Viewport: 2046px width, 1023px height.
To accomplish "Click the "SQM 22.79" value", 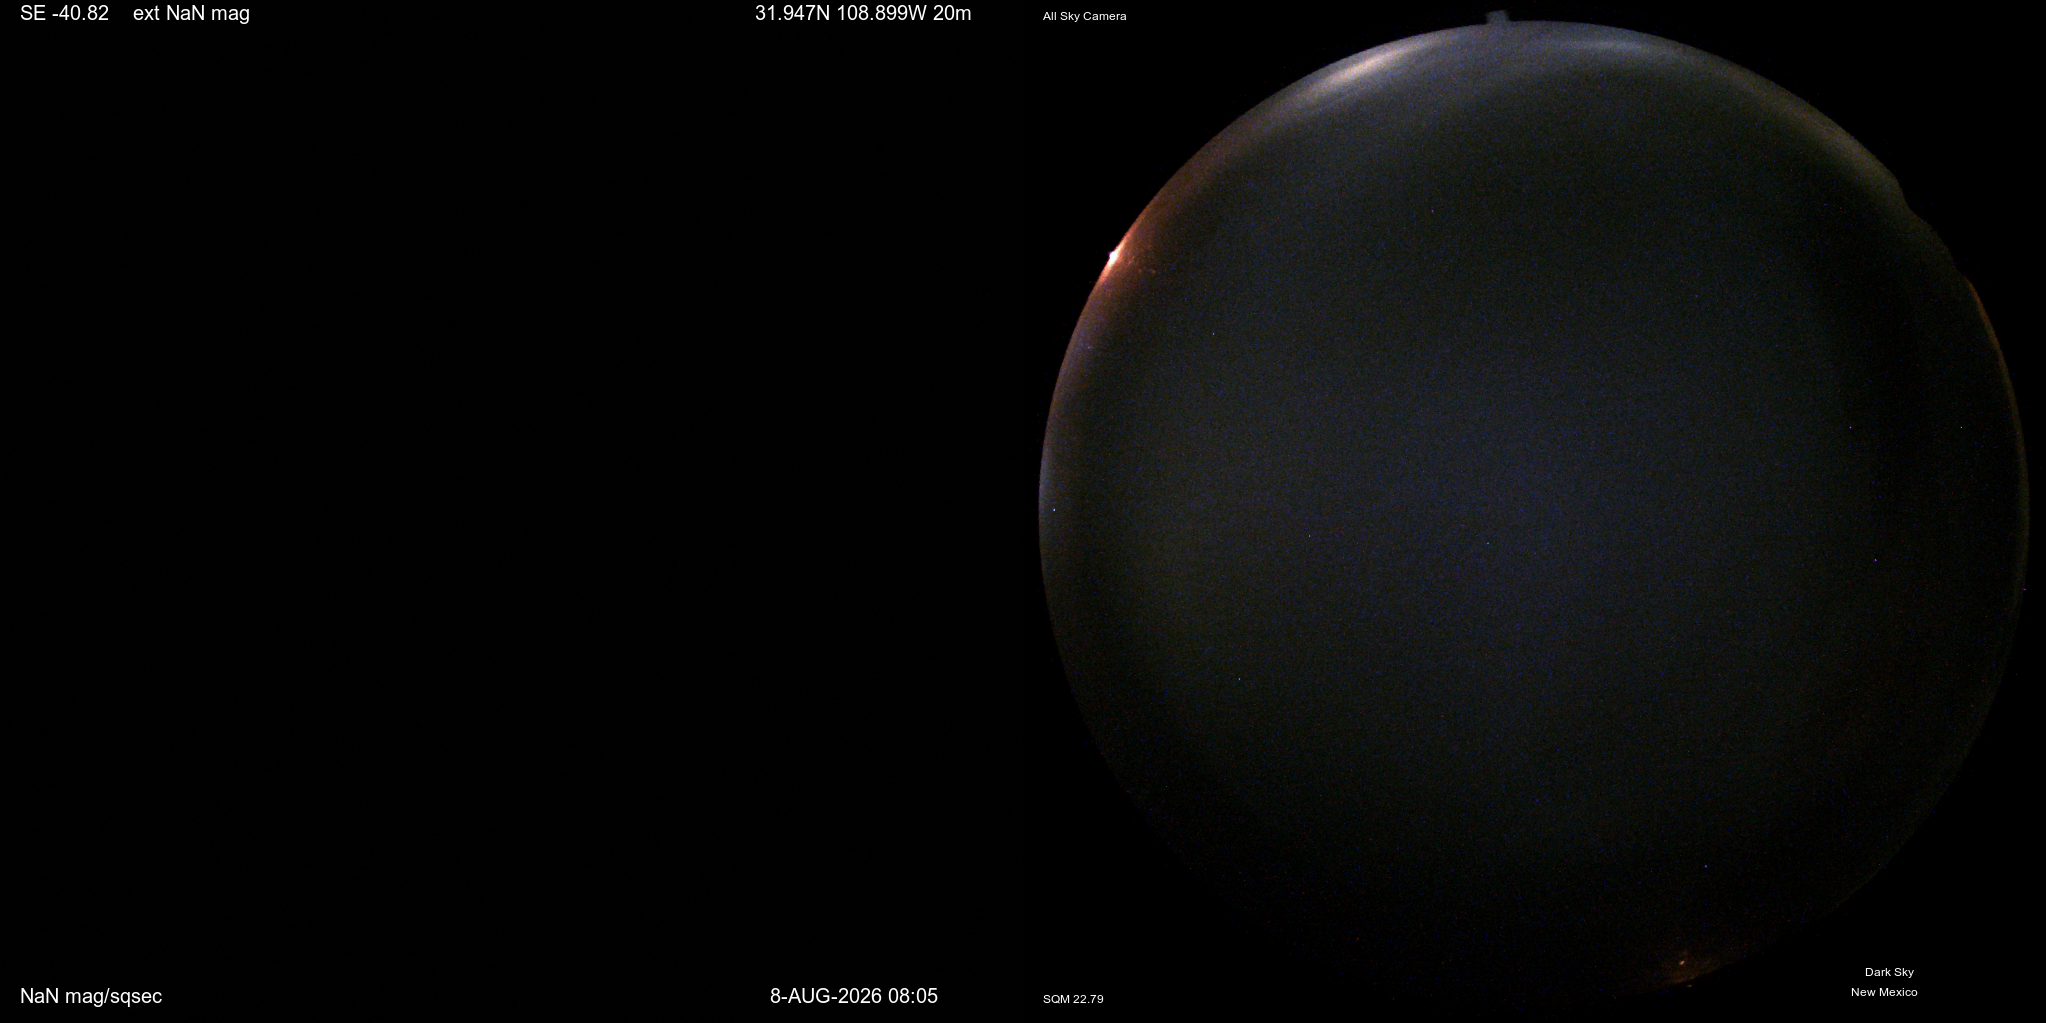I will tap(1073, 999).
